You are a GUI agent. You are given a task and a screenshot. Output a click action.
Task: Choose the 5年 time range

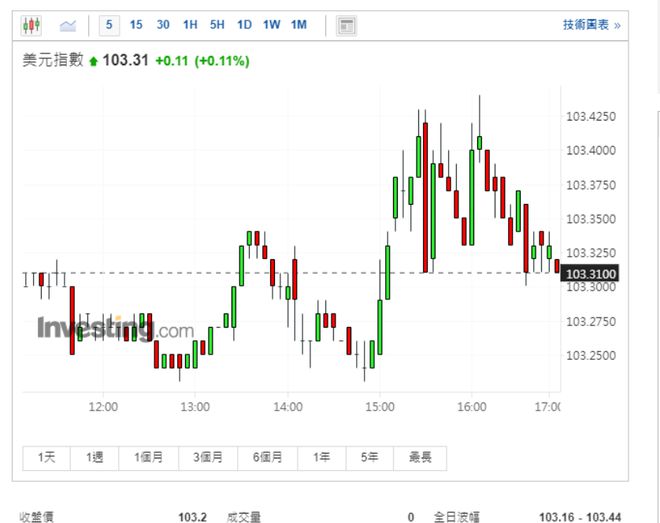[370, 458]
